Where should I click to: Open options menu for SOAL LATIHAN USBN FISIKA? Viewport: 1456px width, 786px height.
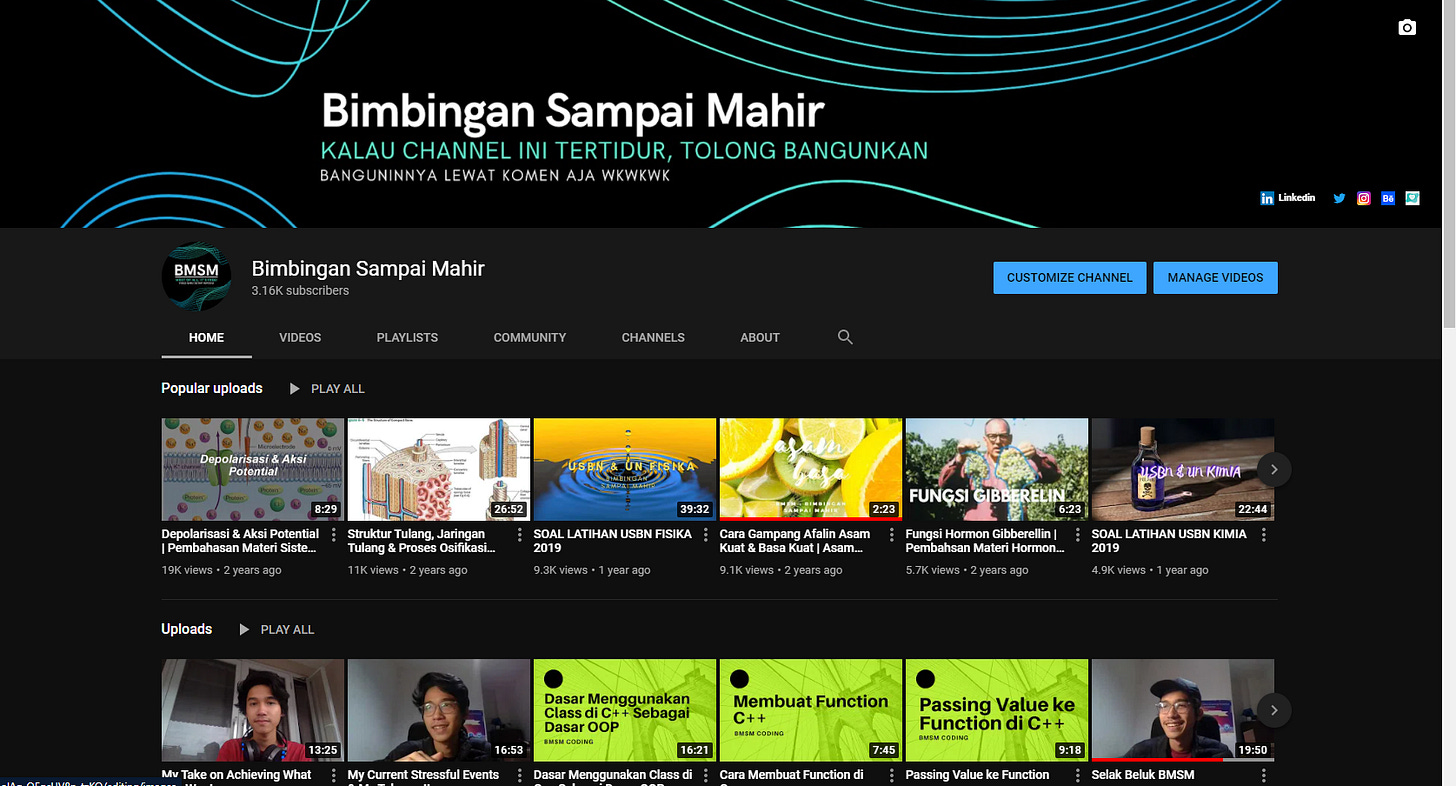coord(706,535)
